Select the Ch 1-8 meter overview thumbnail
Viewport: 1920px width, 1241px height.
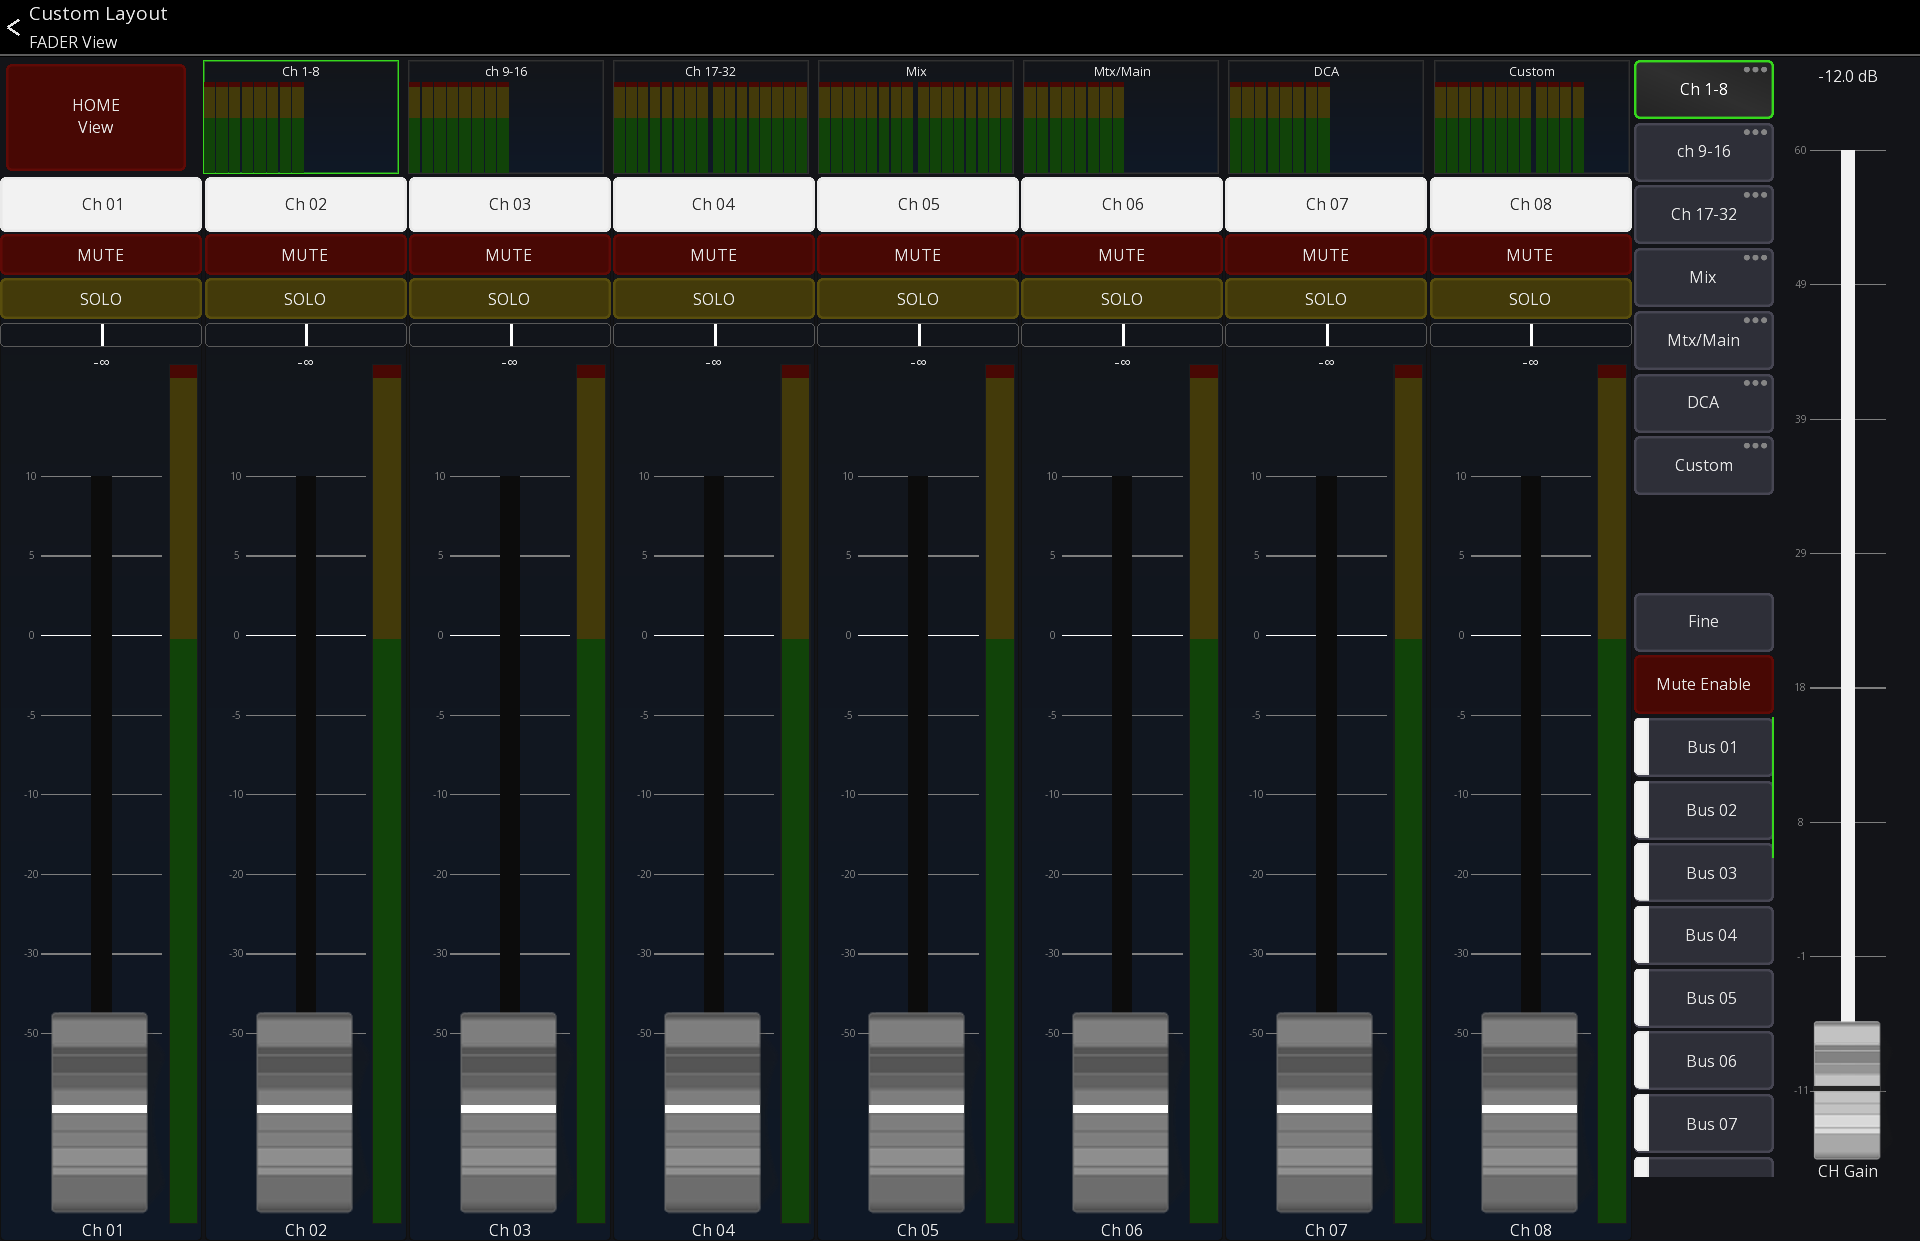[301, 117]
